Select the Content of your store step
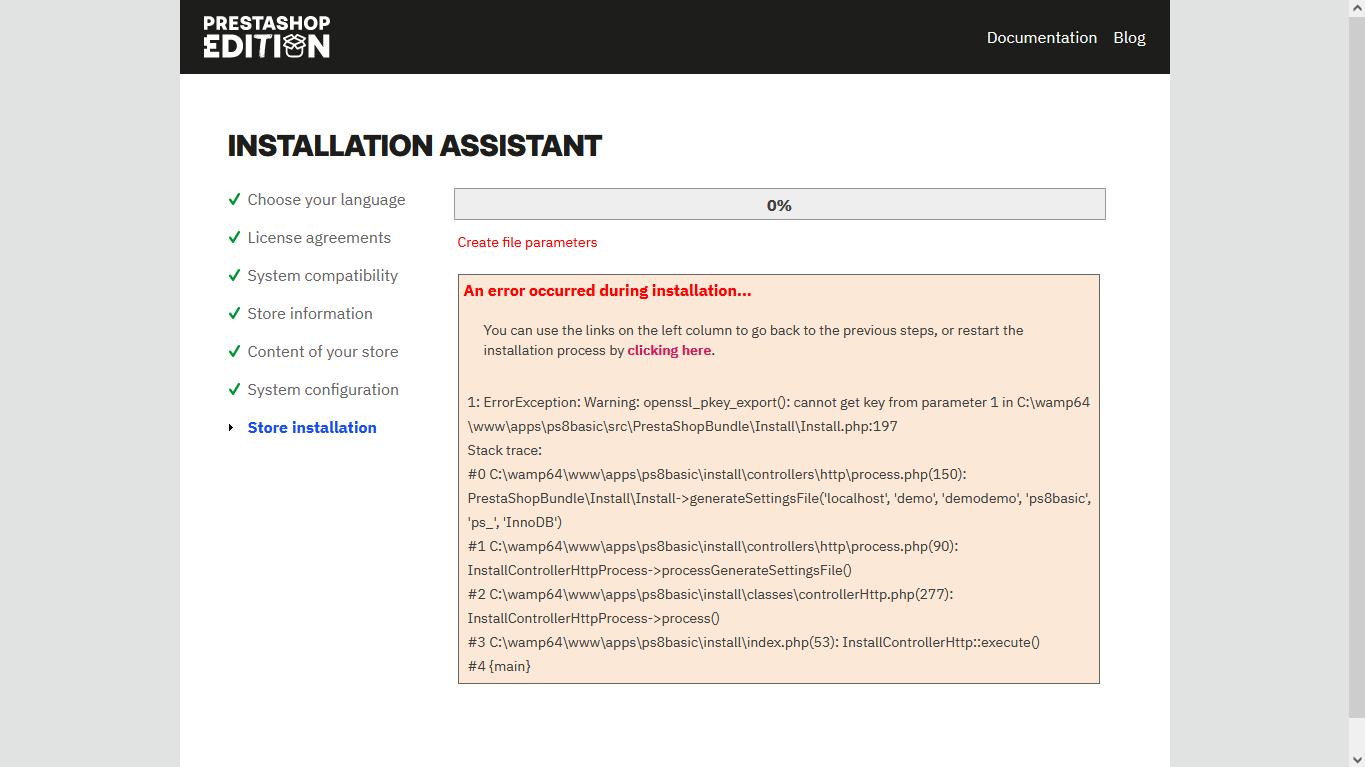The image size is (1365, 767). pos(323,352)
